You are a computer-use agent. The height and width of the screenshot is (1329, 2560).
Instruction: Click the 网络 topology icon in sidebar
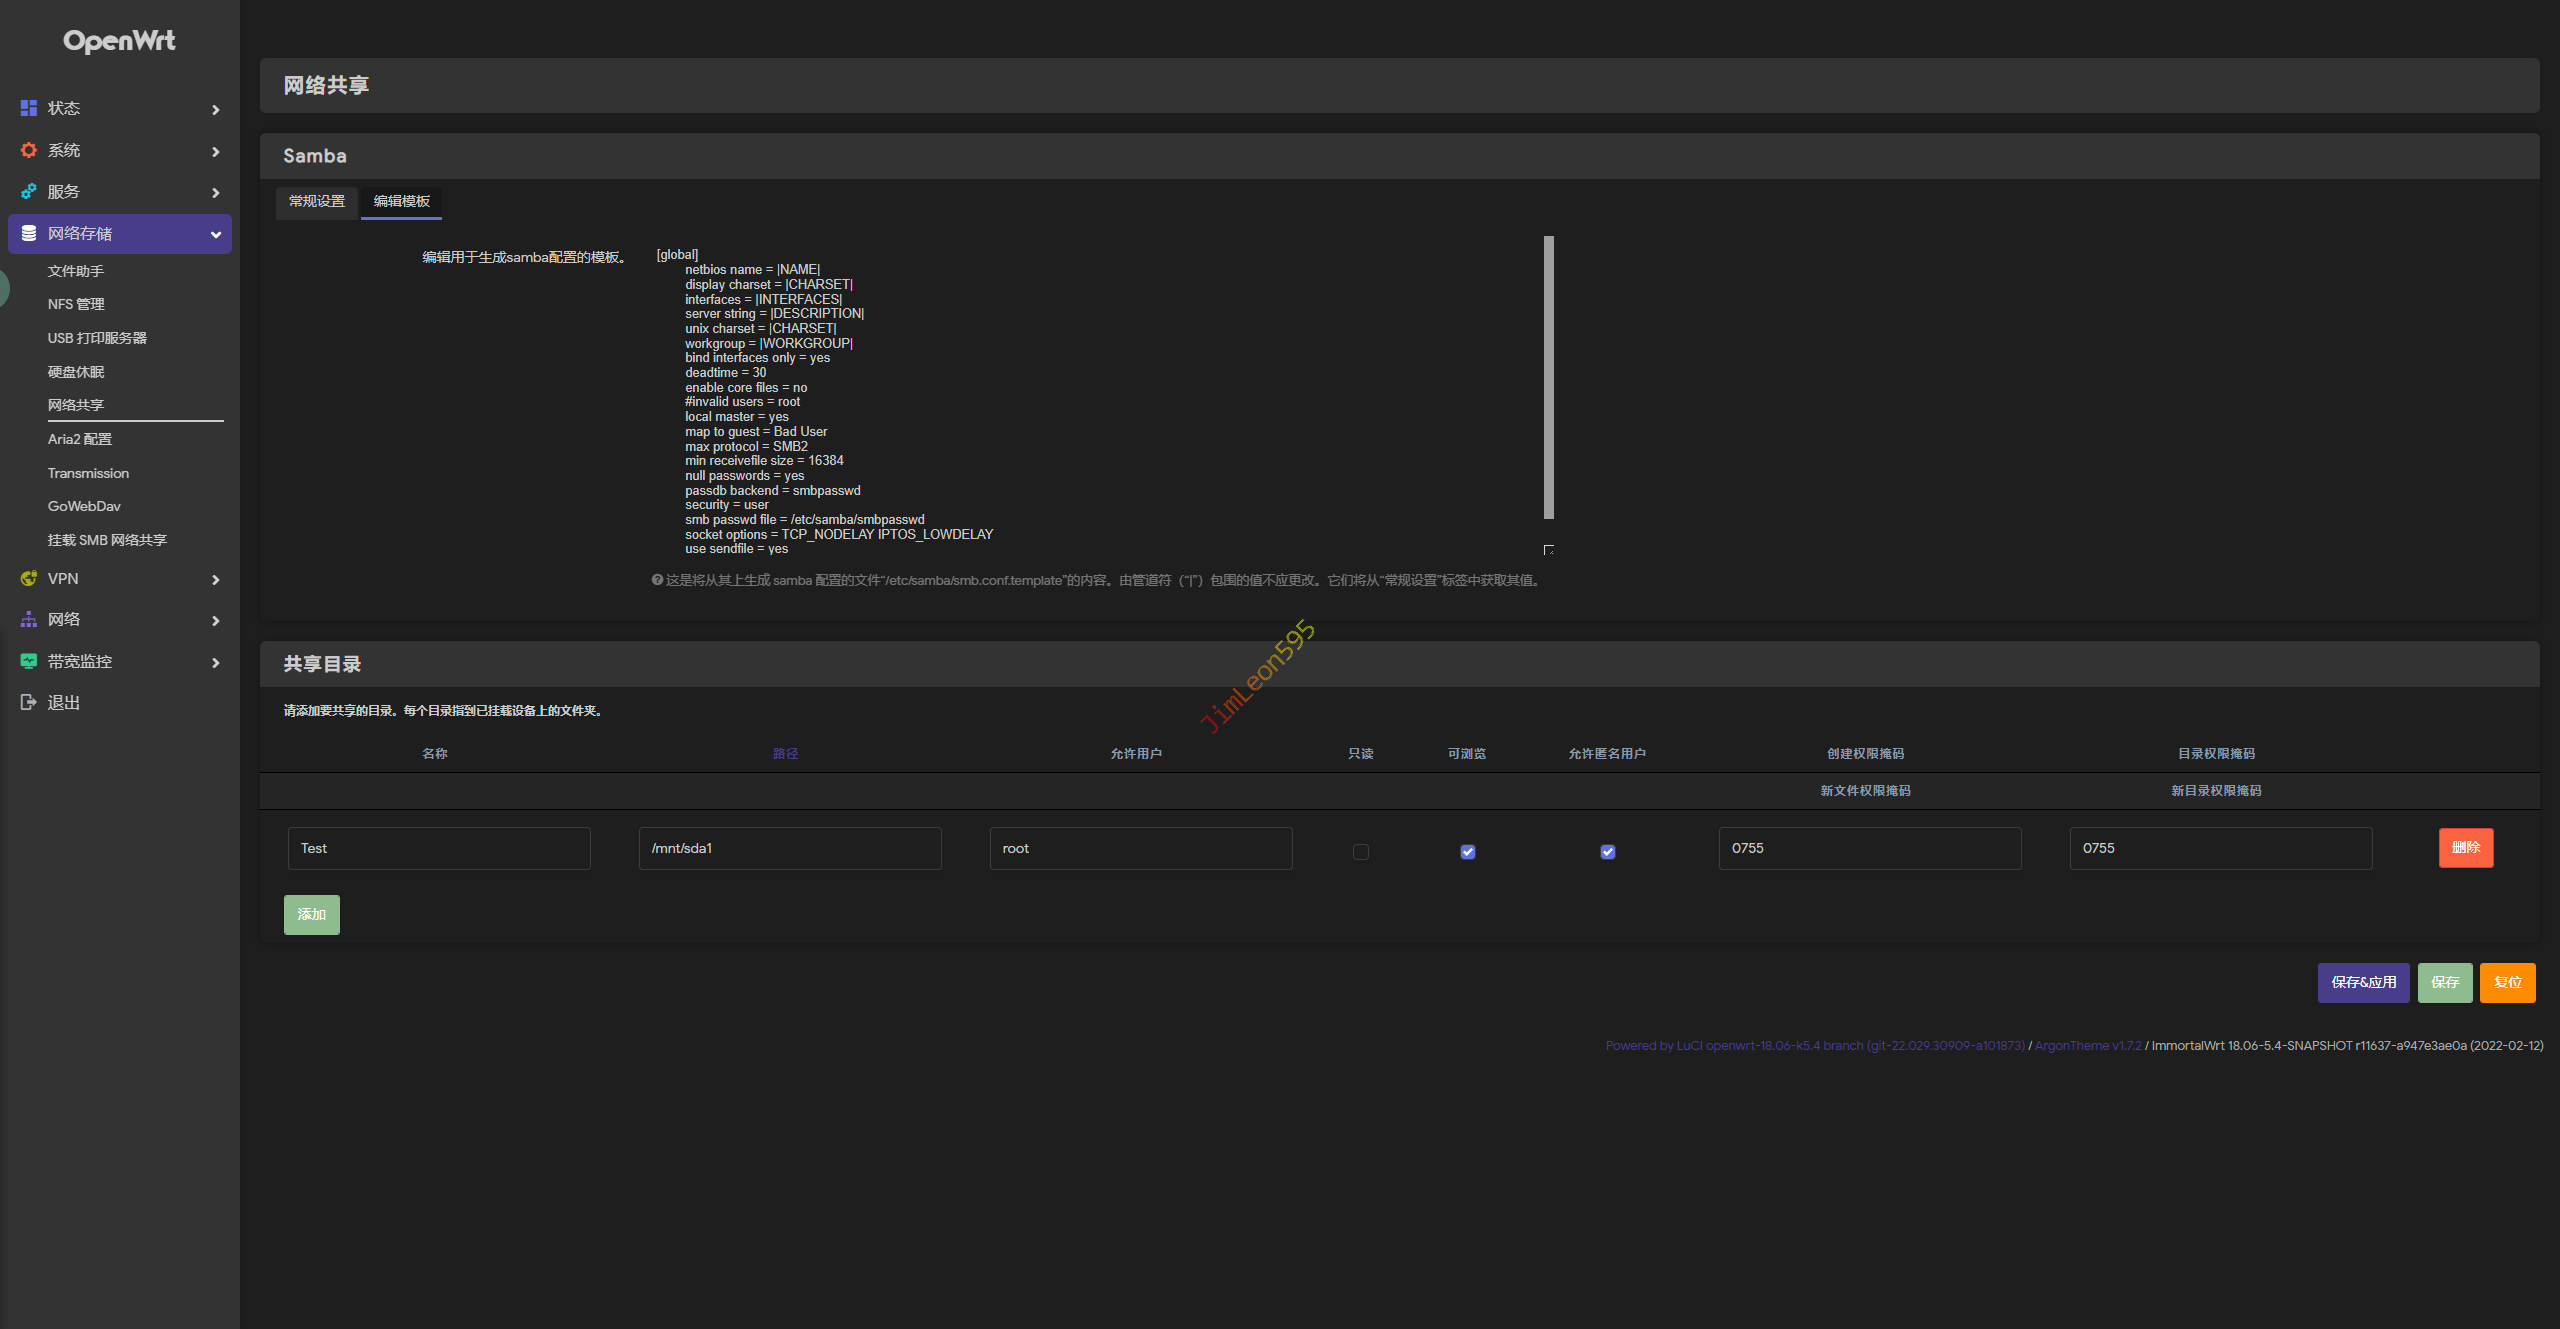pos(29,620)
